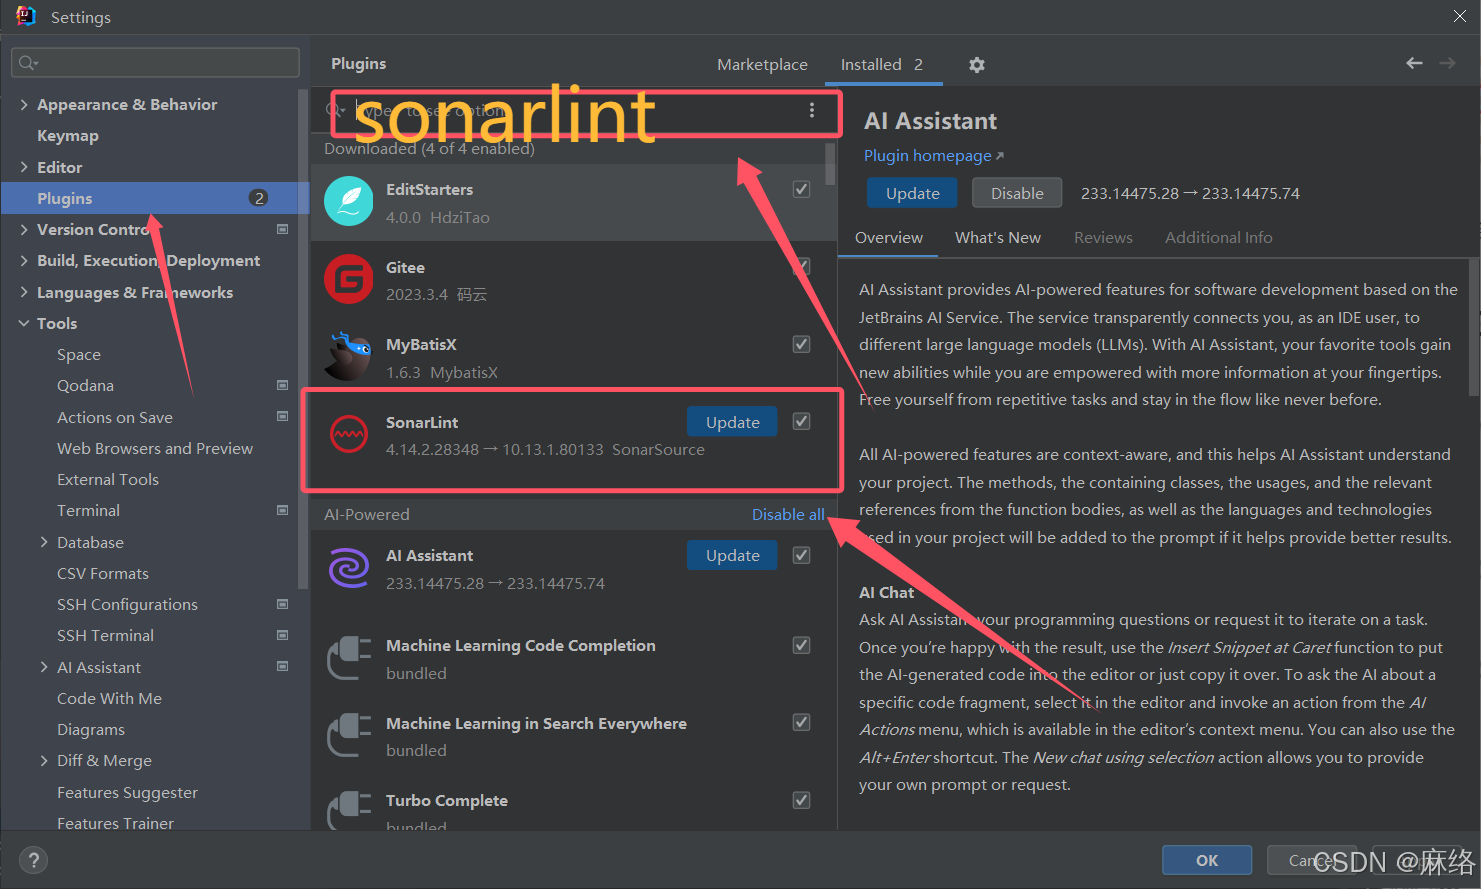Click the SonarLint plugin icon
1481x889 pixels.
tap(348, 434)
